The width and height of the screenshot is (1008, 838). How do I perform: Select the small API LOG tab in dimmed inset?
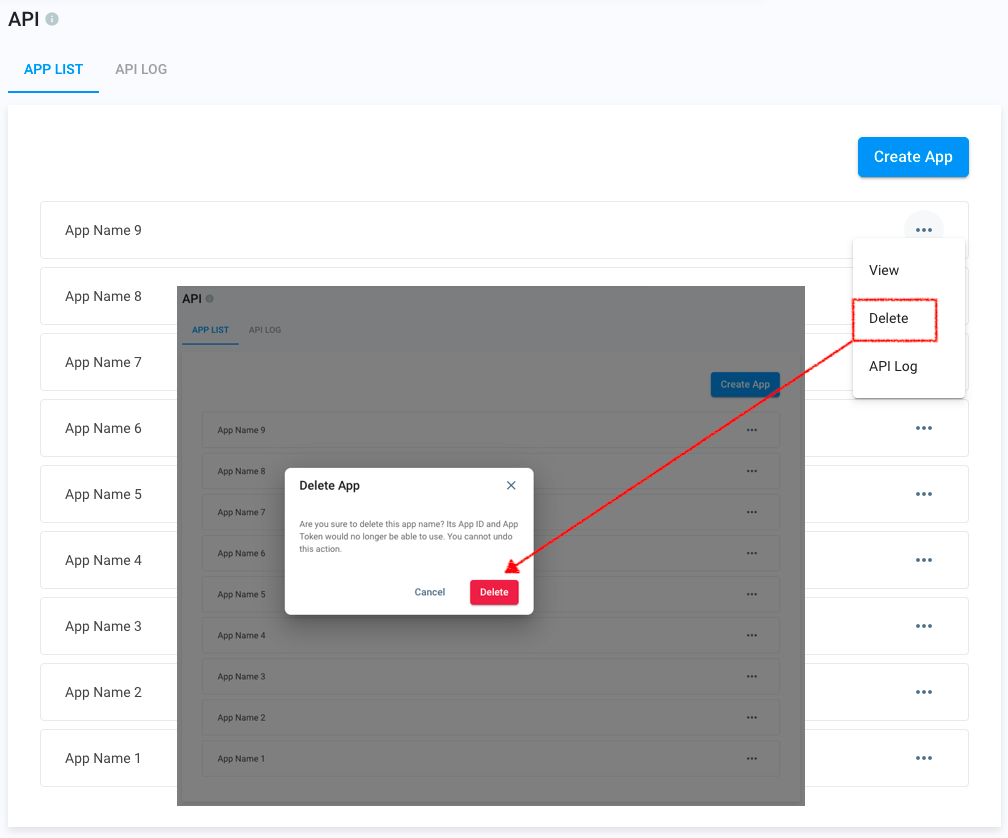click(265, 330)
